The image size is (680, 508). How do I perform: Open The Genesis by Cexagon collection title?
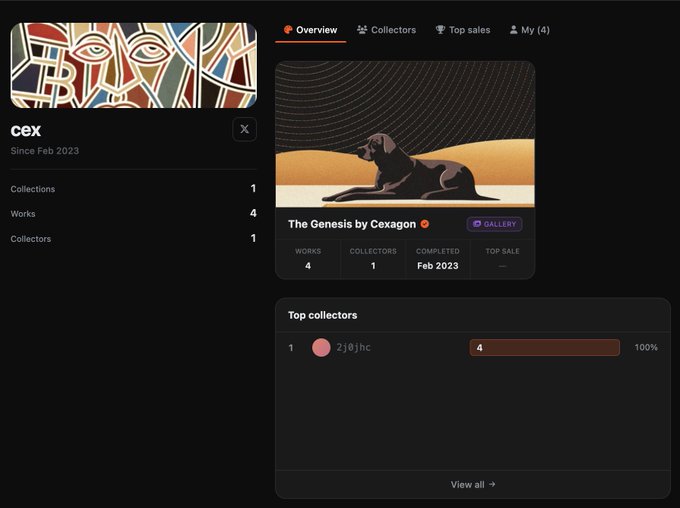click(x=352, y=224)
